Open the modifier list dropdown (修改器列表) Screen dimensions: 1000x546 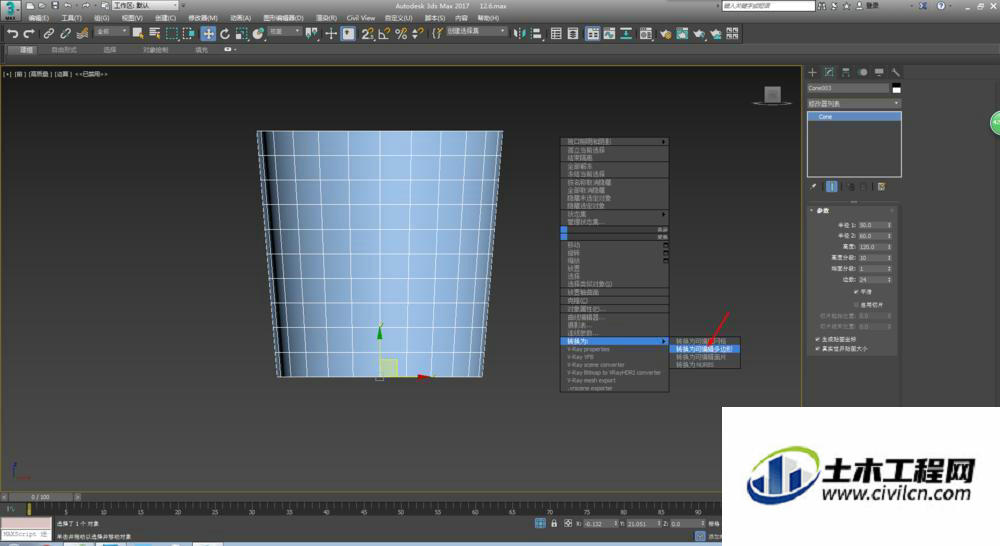pyautogui.click(x=854, y=103)
